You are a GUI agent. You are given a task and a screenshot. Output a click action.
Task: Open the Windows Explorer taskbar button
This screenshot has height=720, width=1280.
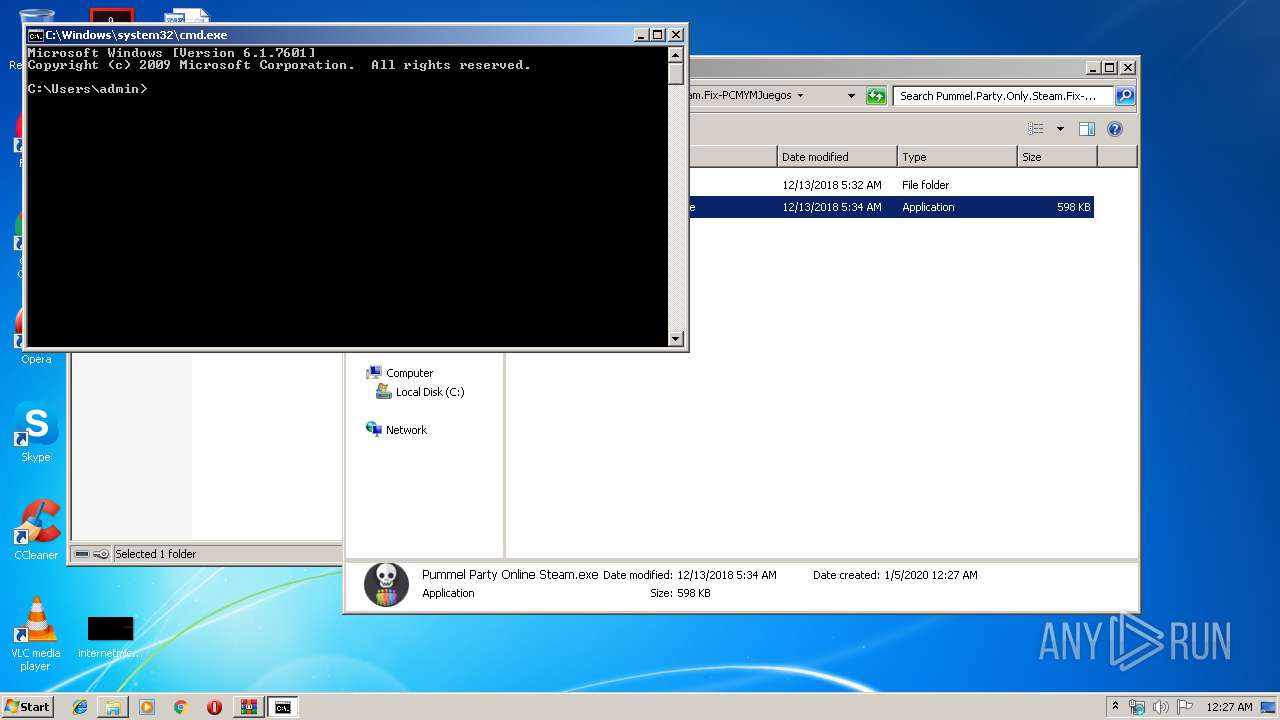point(113,707)
